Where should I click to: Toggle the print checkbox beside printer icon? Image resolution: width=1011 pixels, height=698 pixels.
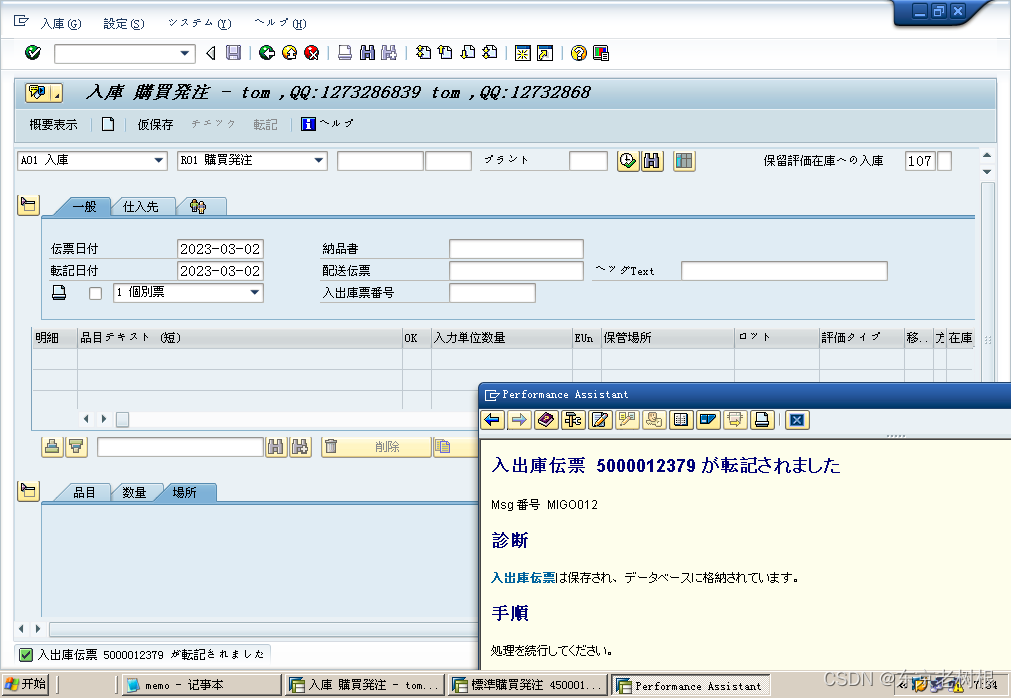pos(95,293)
